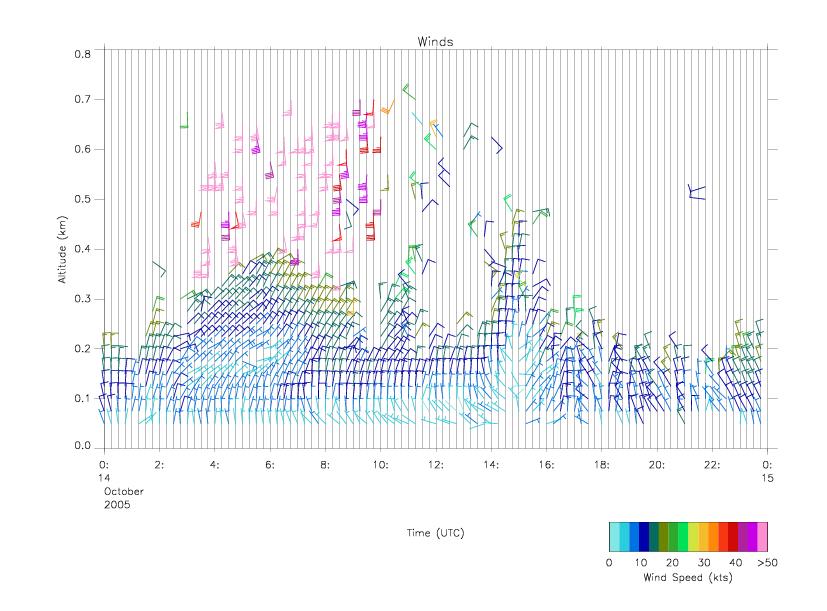Select the 0.0 altitude tick label

(x=82, y=446)
